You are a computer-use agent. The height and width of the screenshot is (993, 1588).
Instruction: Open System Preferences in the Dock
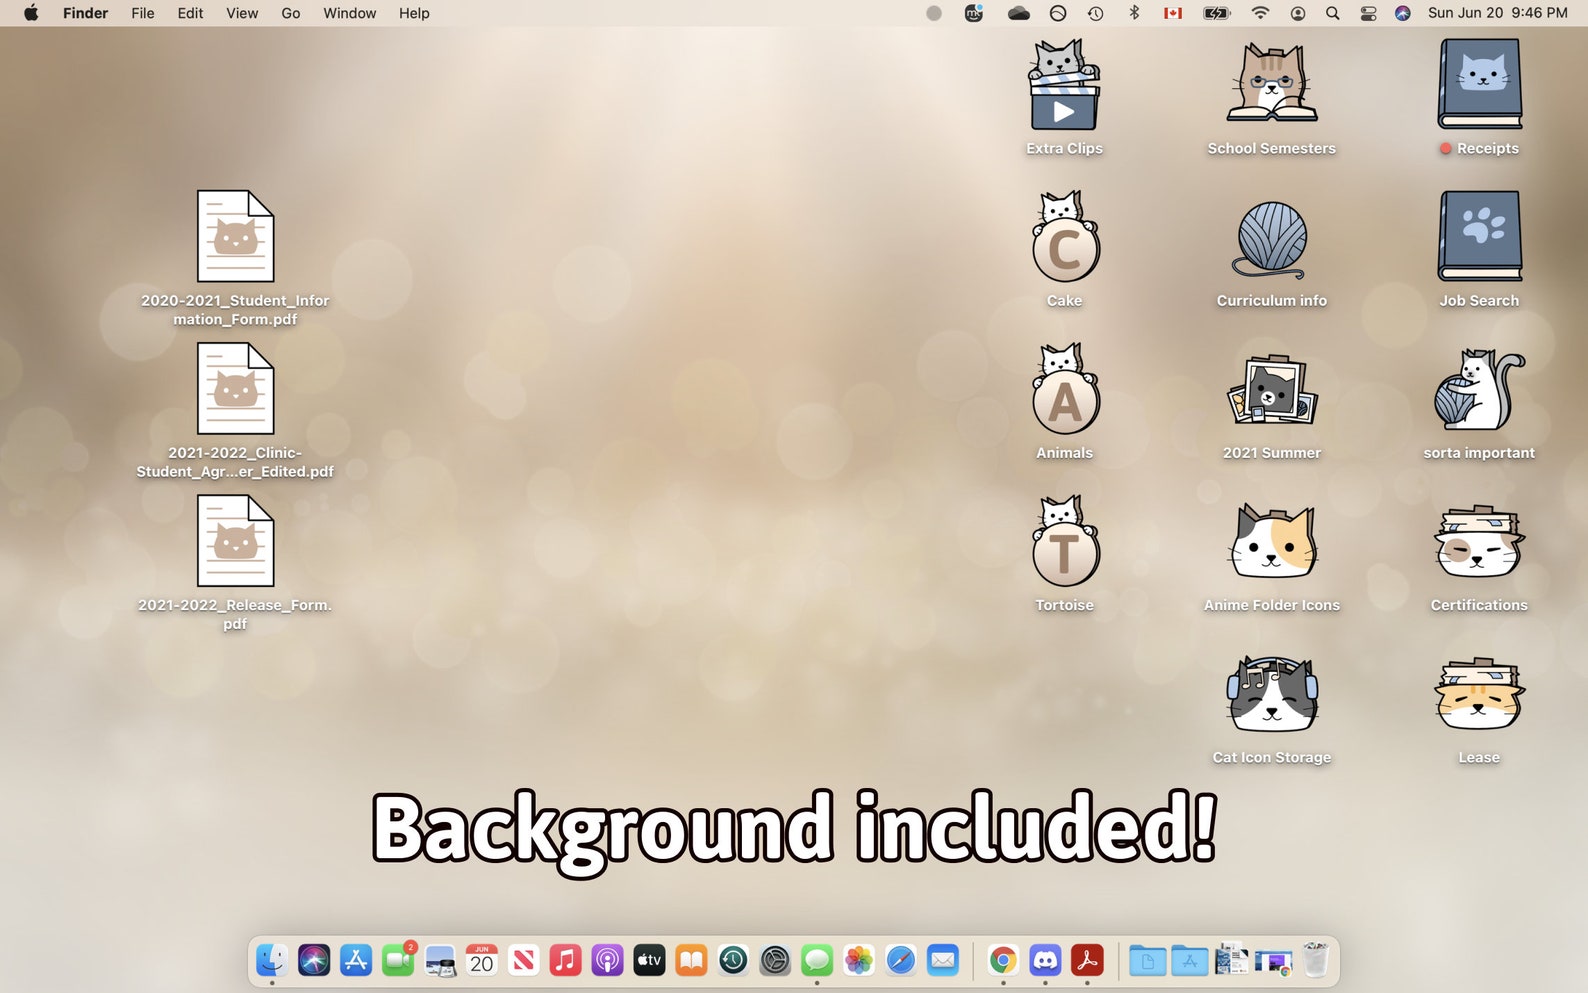coord(775,961)
